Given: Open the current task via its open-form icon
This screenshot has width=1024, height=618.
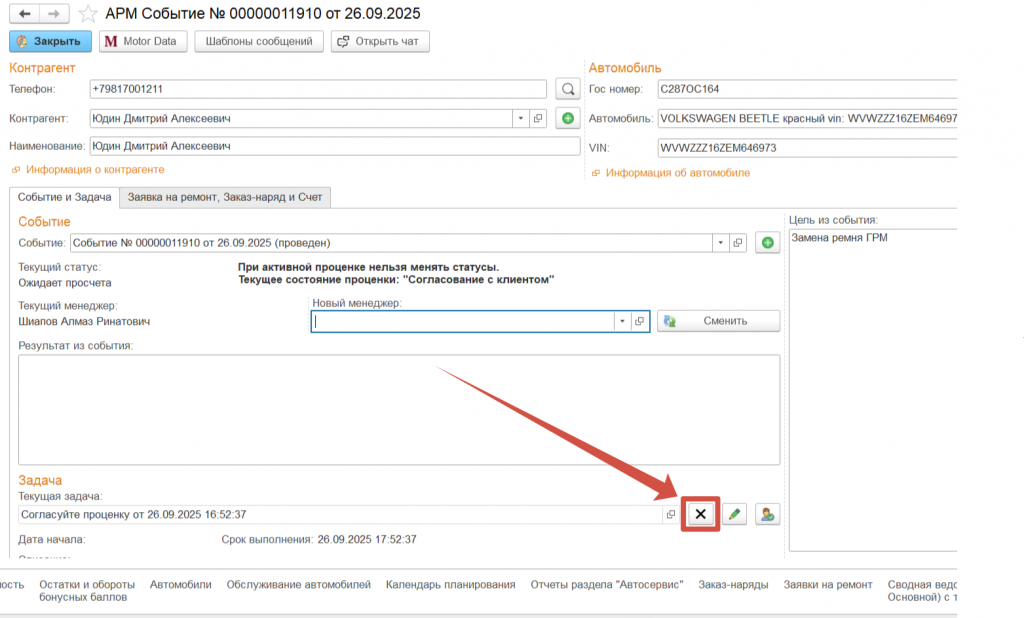Looking at the screenshot, I should click(x=671, y=514).
